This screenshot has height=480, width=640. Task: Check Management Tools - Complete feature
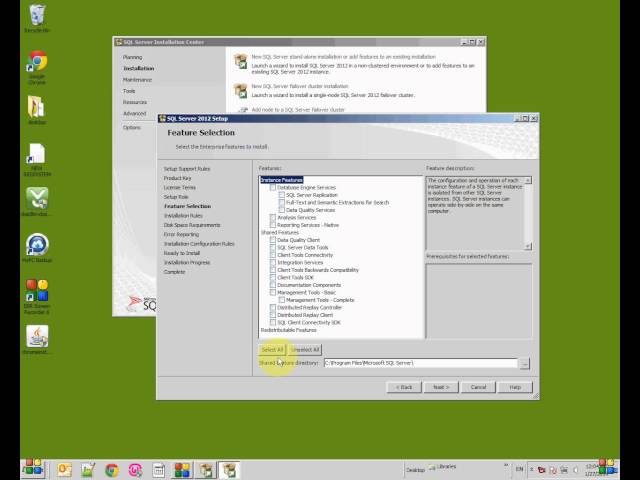click(x=282, y=300)
